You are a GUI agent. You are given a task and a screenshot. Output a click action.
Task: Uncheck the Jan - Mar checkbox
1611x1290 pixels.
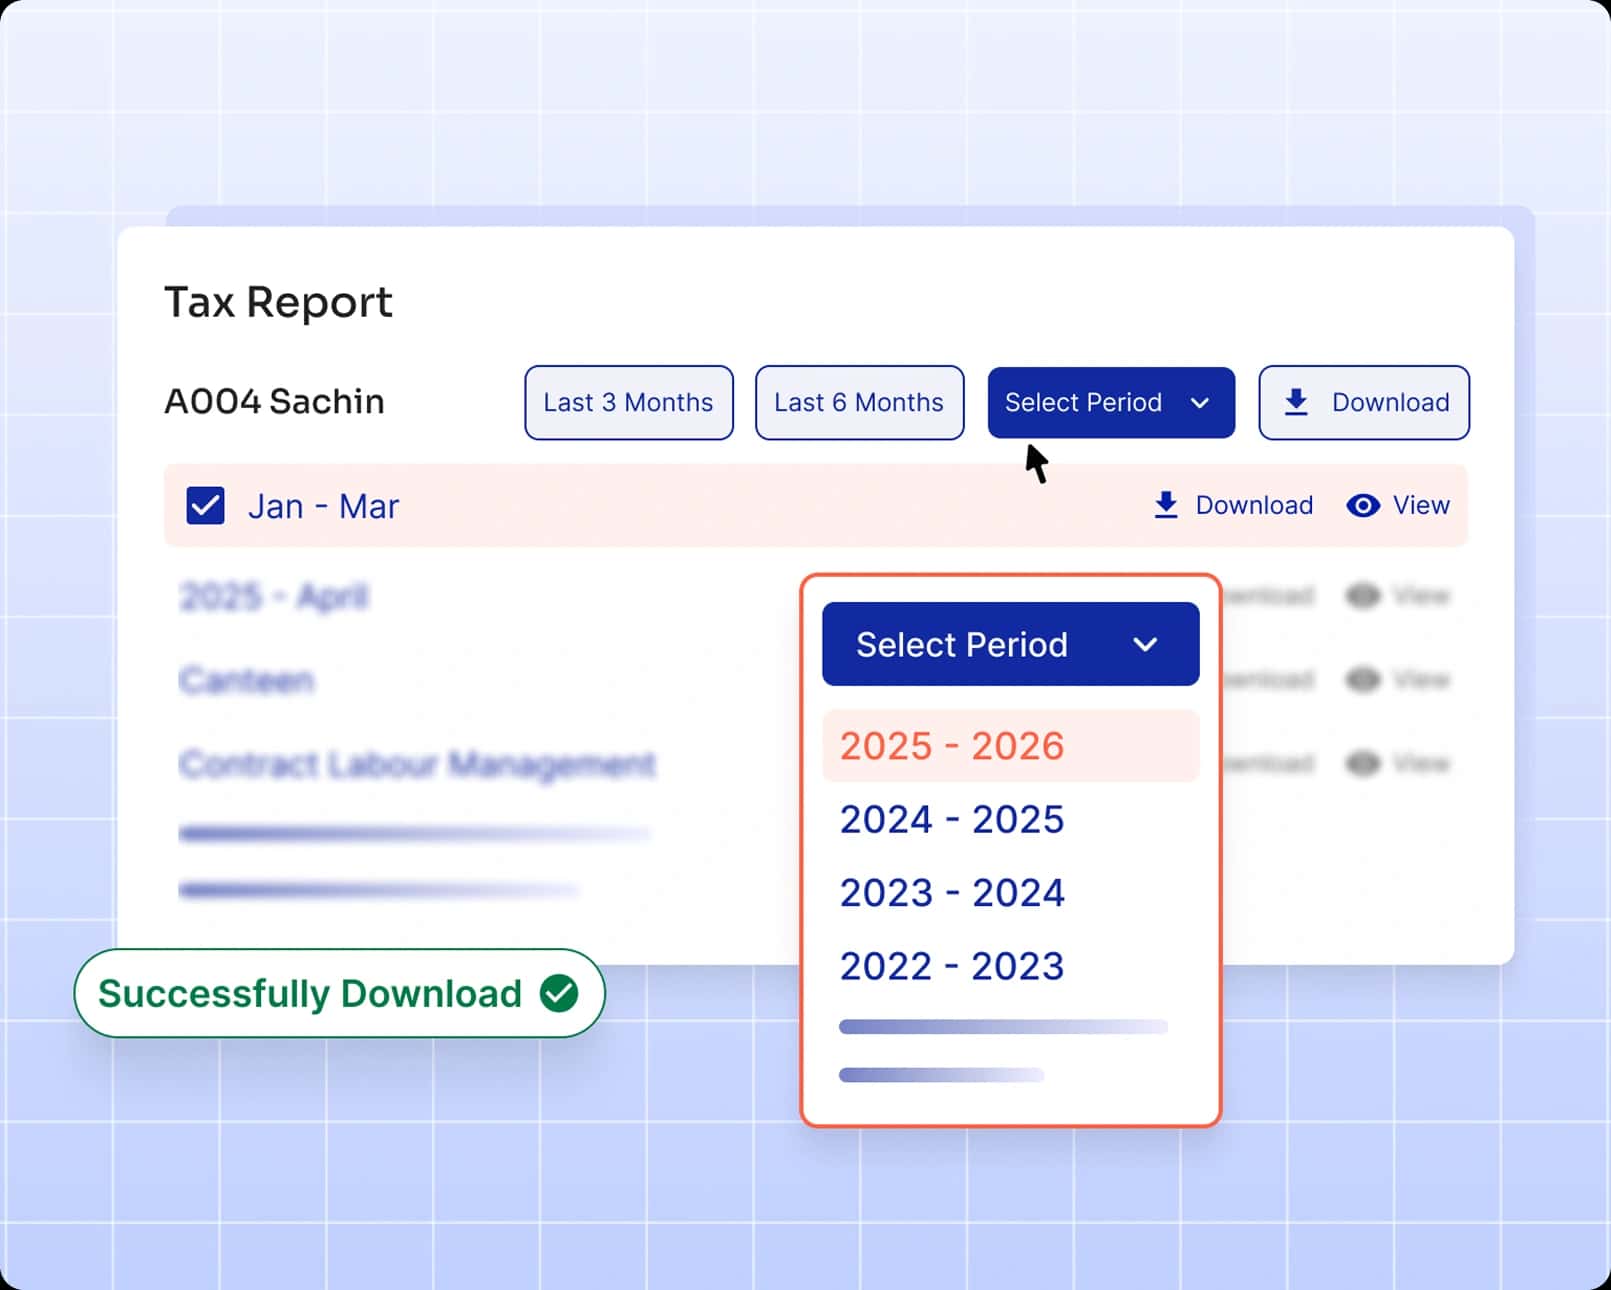(205, 506)
